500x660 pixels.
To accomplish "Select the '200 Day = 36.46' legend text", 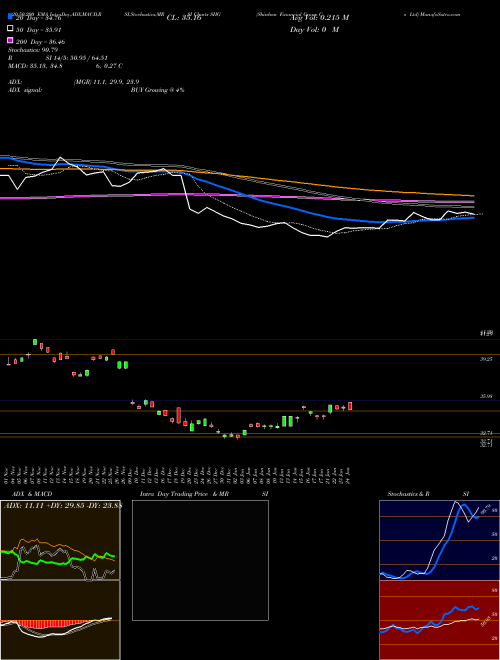I will coord(40,42).
